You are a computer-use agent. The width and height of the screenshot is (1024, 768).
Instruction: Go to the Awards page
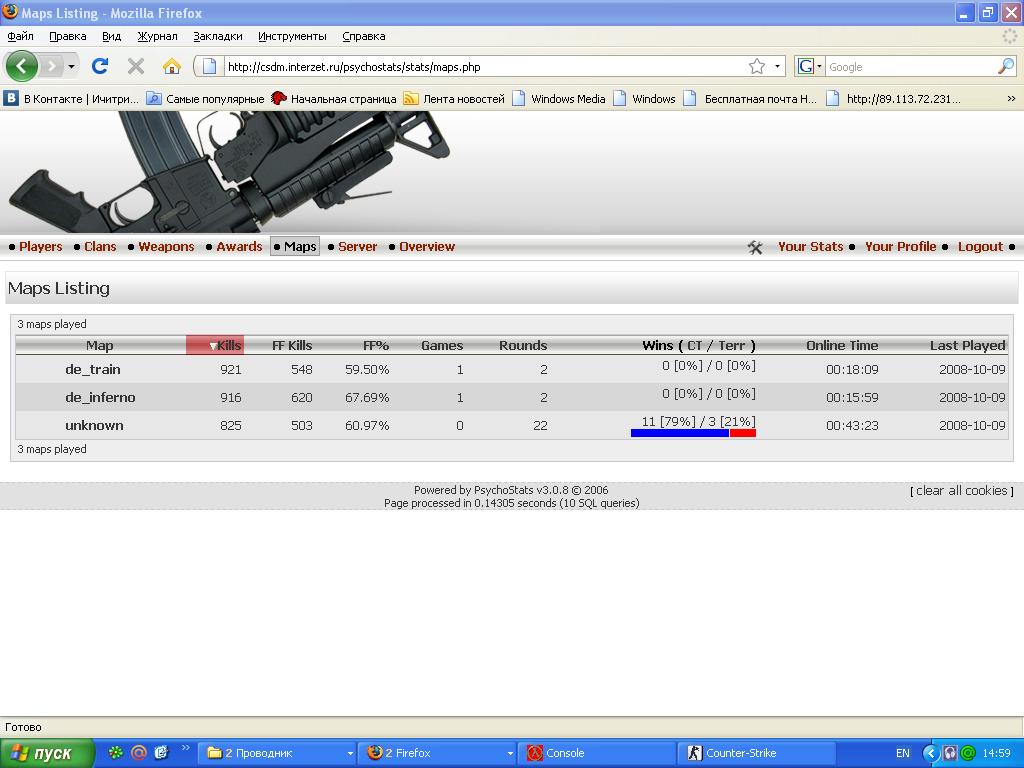[239, 246]
